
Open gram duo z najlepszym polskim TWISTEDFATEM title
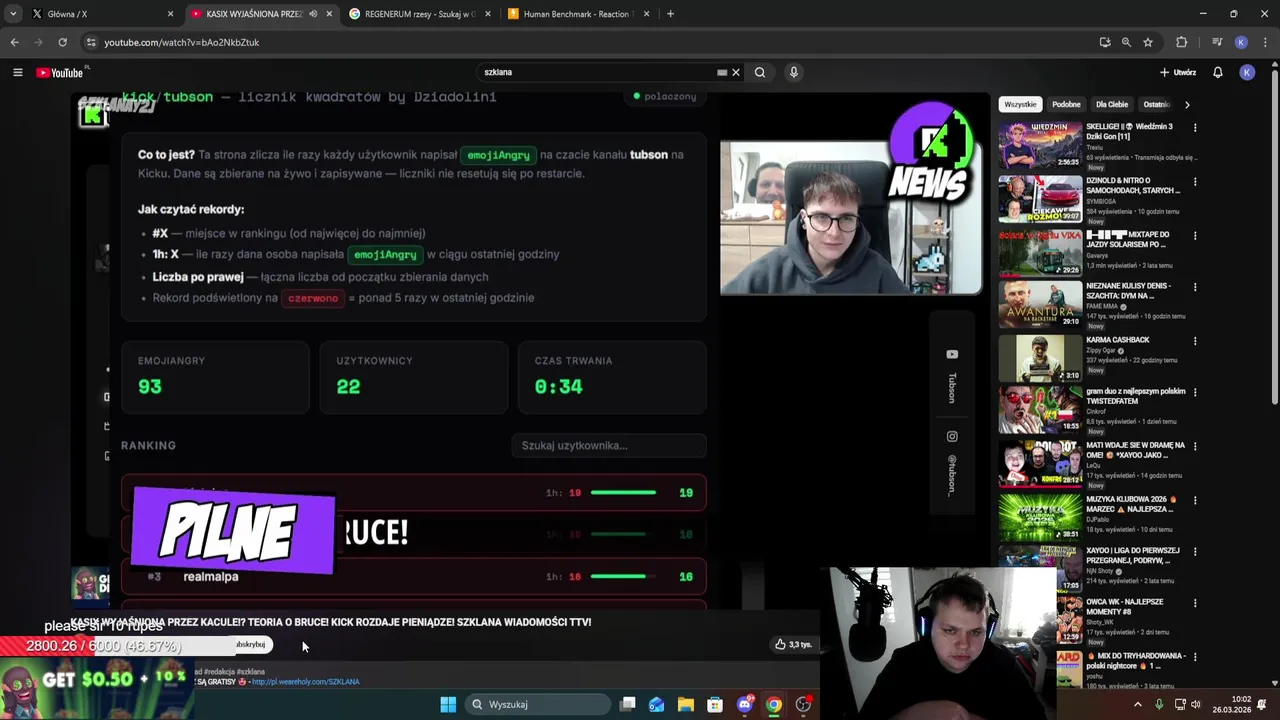(1135, 396)
